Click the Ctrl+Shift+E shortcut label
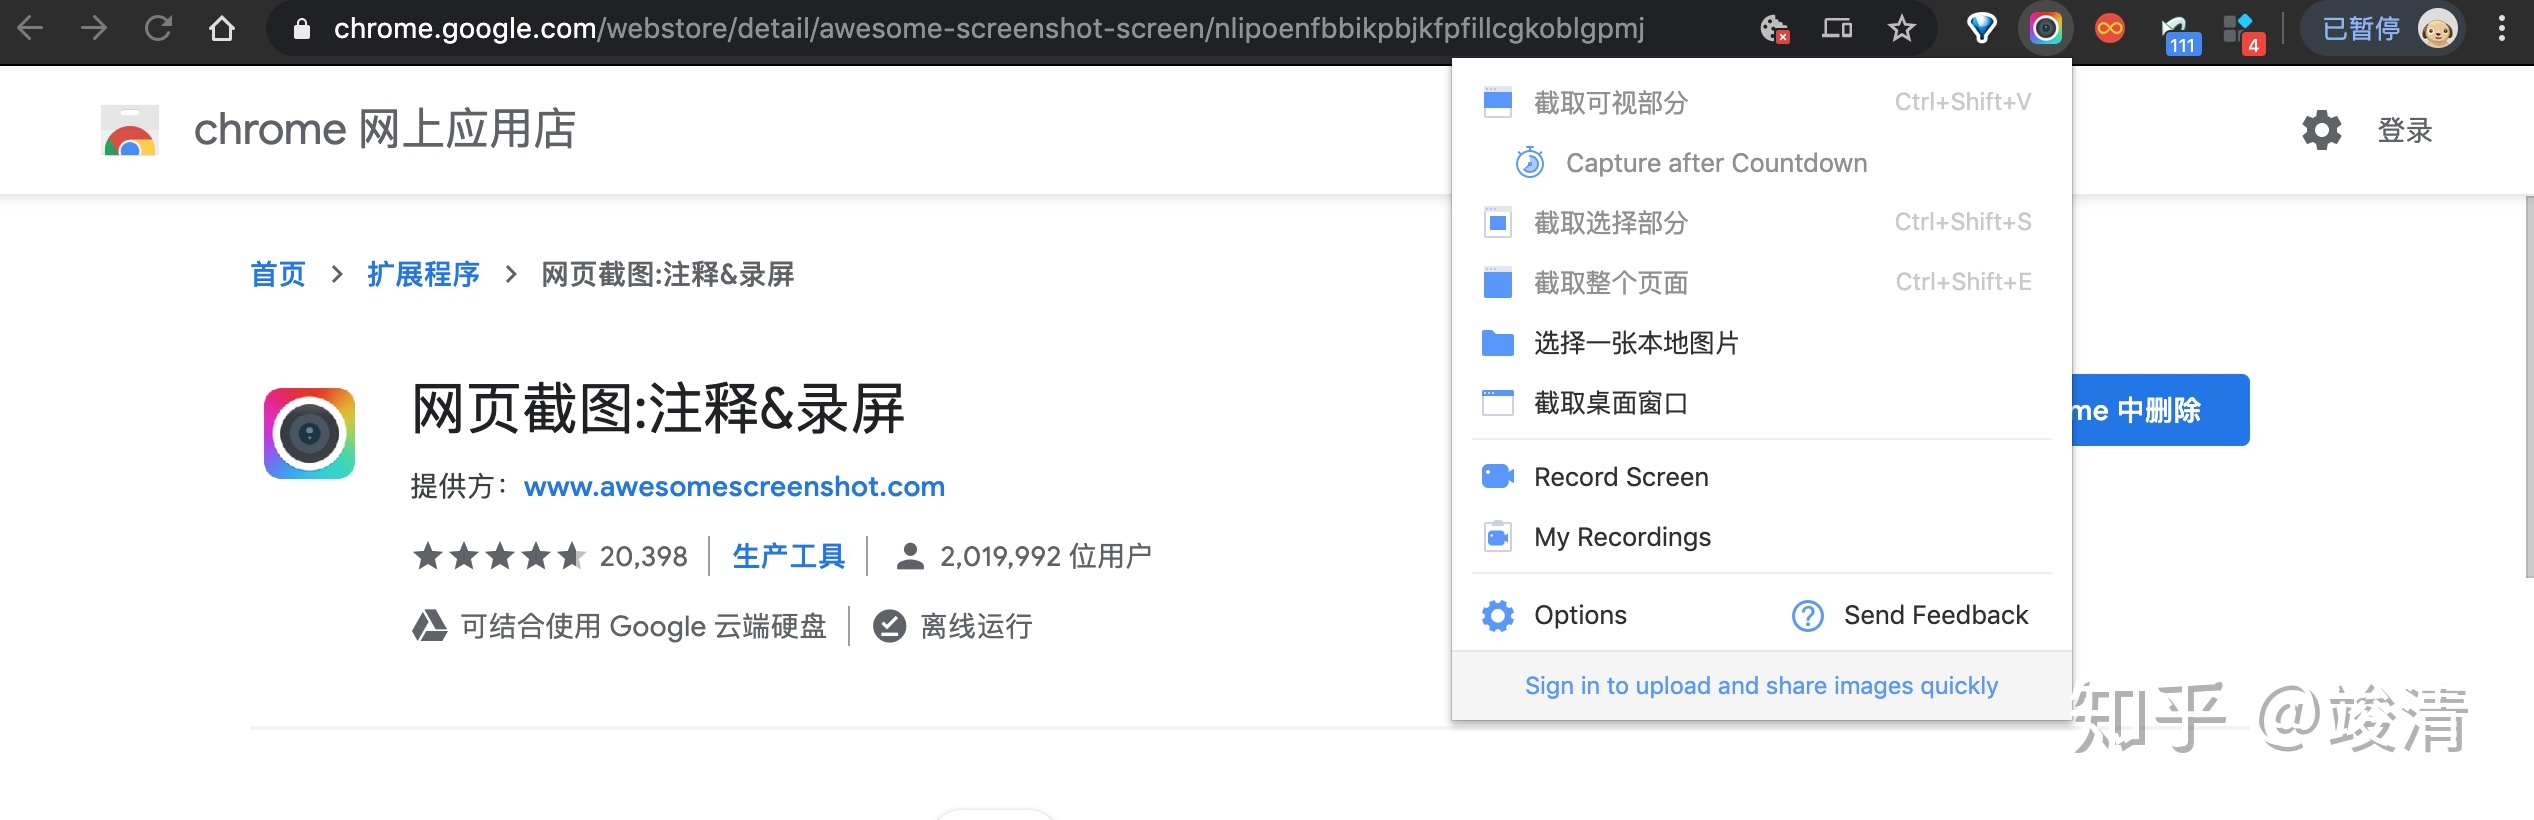The image size is (2534, 820). [x=1963, y=282]
